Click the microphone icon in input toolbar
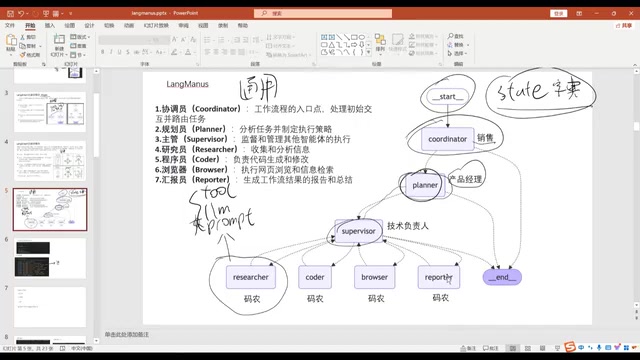640x360 pixels. (x=599, y=347)
